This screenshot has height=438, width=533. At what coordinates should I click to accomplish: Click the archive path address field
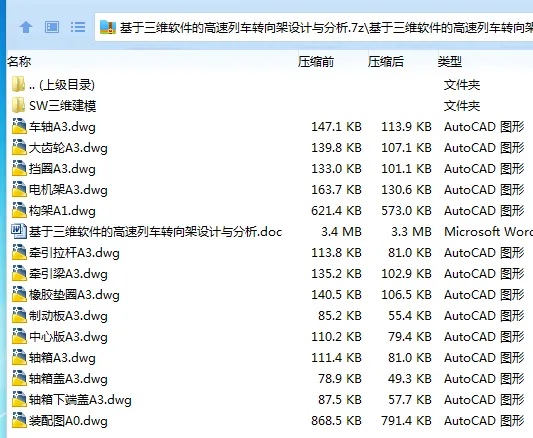(x=314, y=27)
